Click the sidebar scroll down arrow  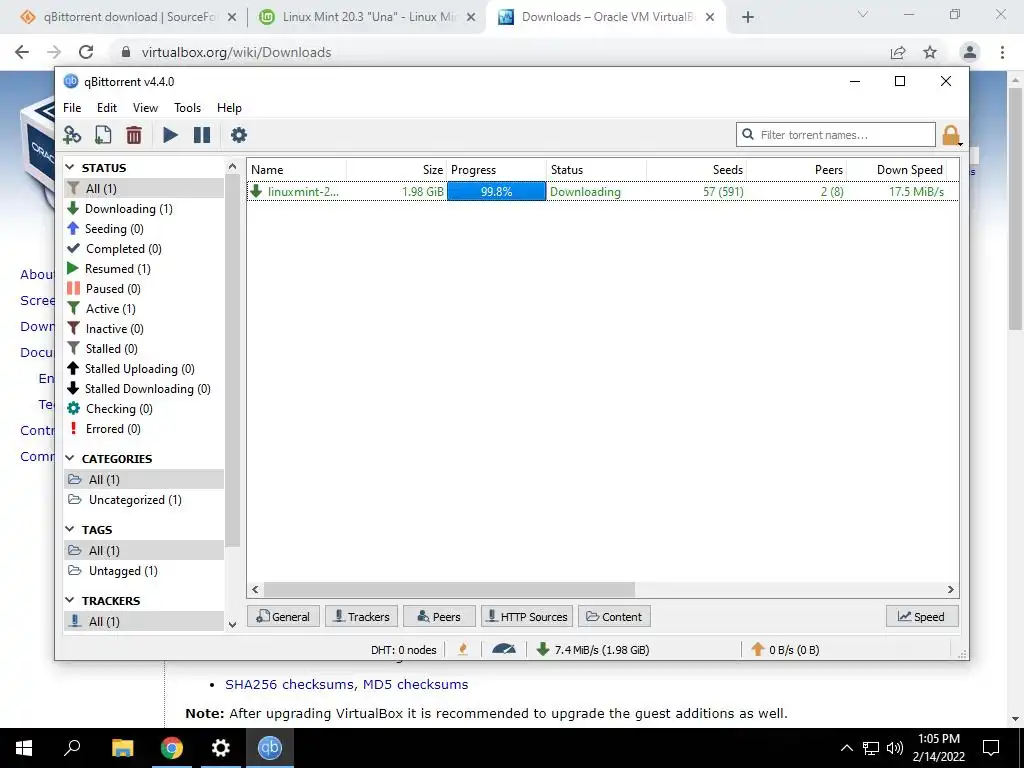[x=232, y=624]
